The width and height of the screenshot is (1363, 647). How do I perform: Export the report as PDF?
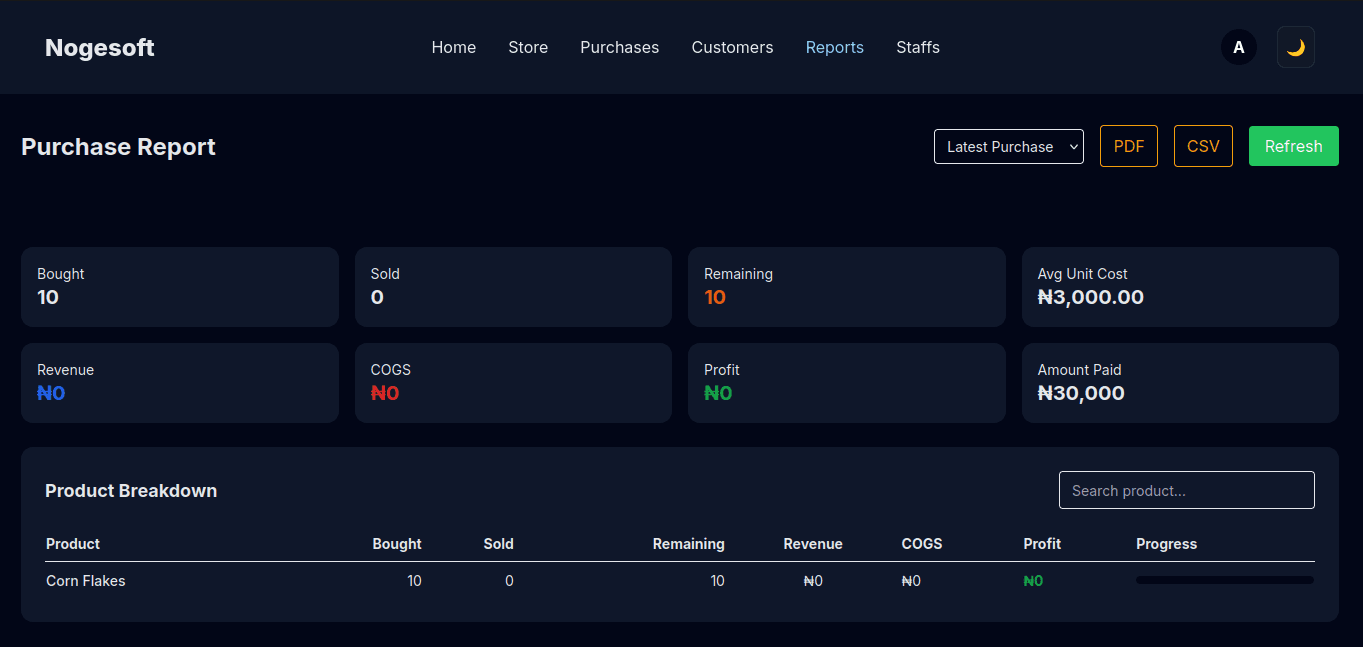coord(1128,146)
